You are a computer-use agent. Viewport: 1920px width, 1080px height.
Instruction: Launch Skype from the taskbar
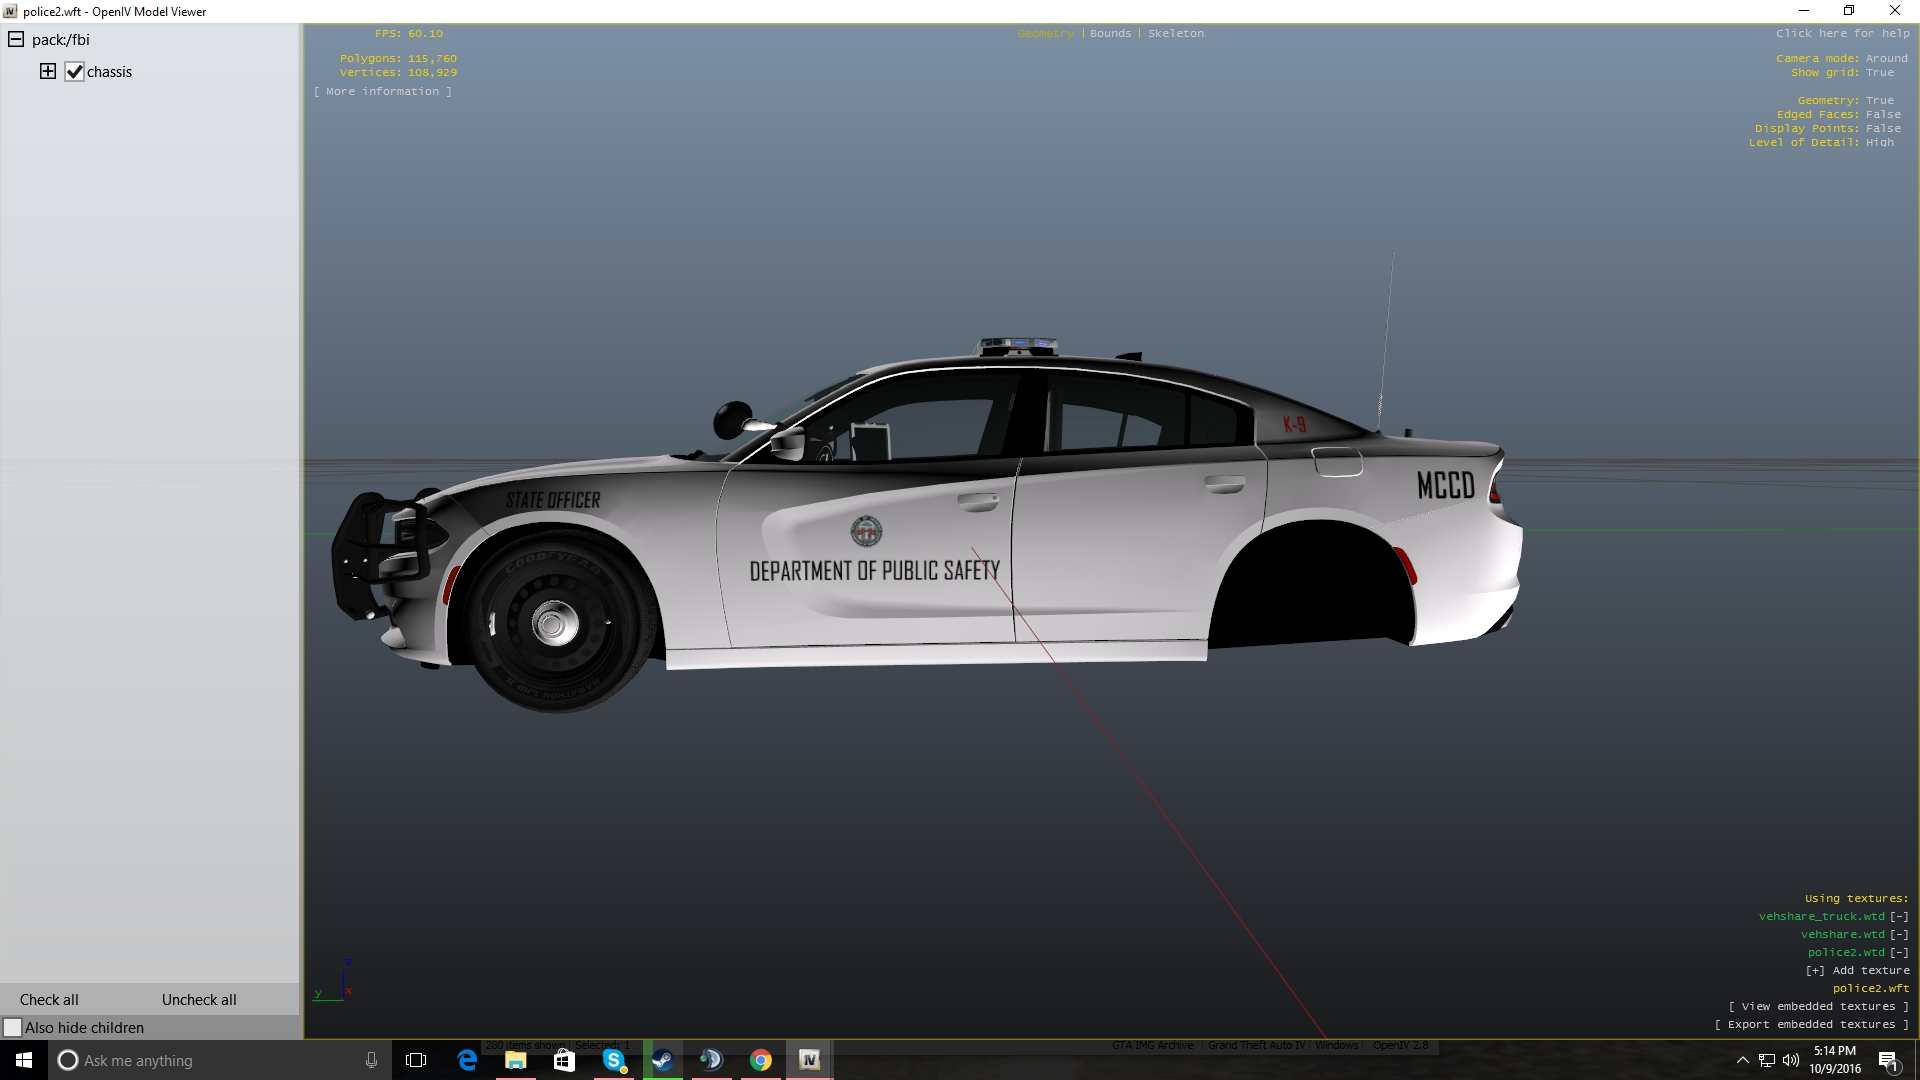(614, 1060)
